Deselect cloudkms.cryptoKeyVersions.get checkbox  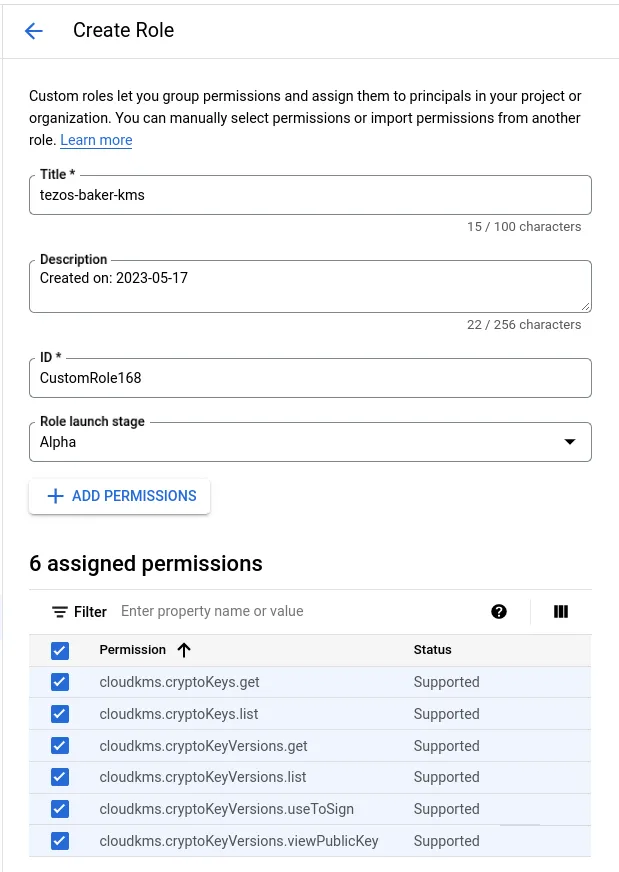click(60, 746)
